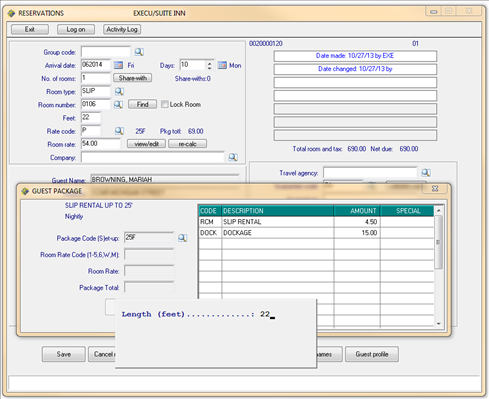Click the package list scrollbar thumb

coord(438,242)
